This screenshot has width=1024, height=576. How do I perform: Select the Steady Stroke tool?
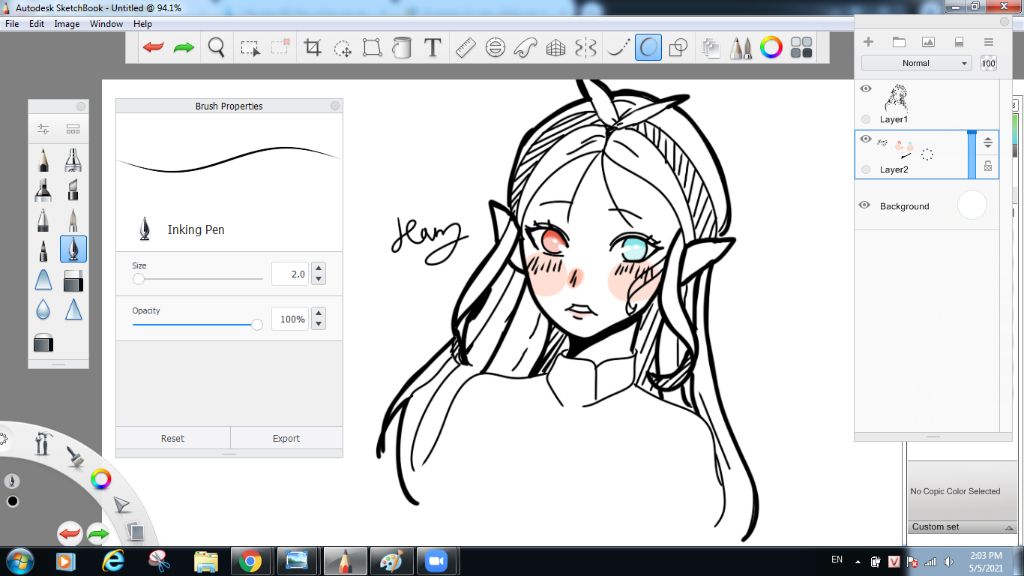click(618, 48)
